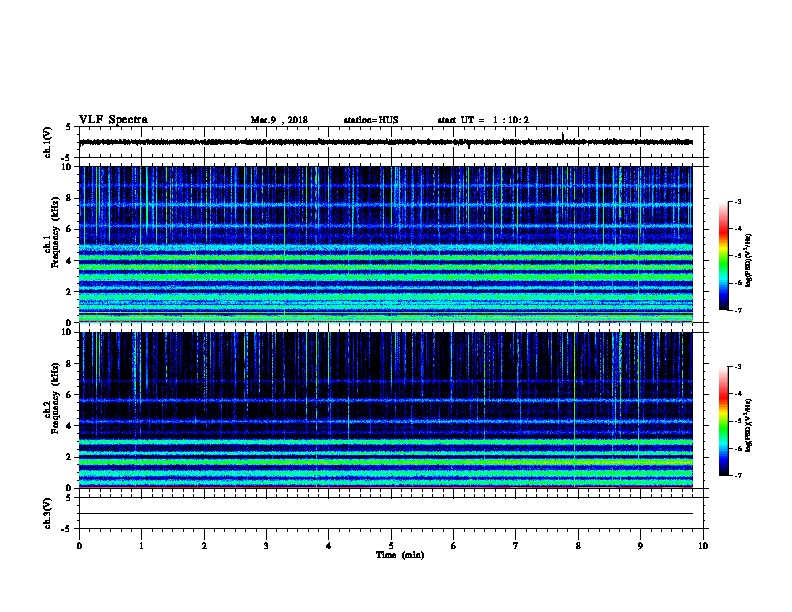Click the ch.2 "Frequency (kHz)" axis title
Viewport: 792px width, 612px height.
pos(55,398)
